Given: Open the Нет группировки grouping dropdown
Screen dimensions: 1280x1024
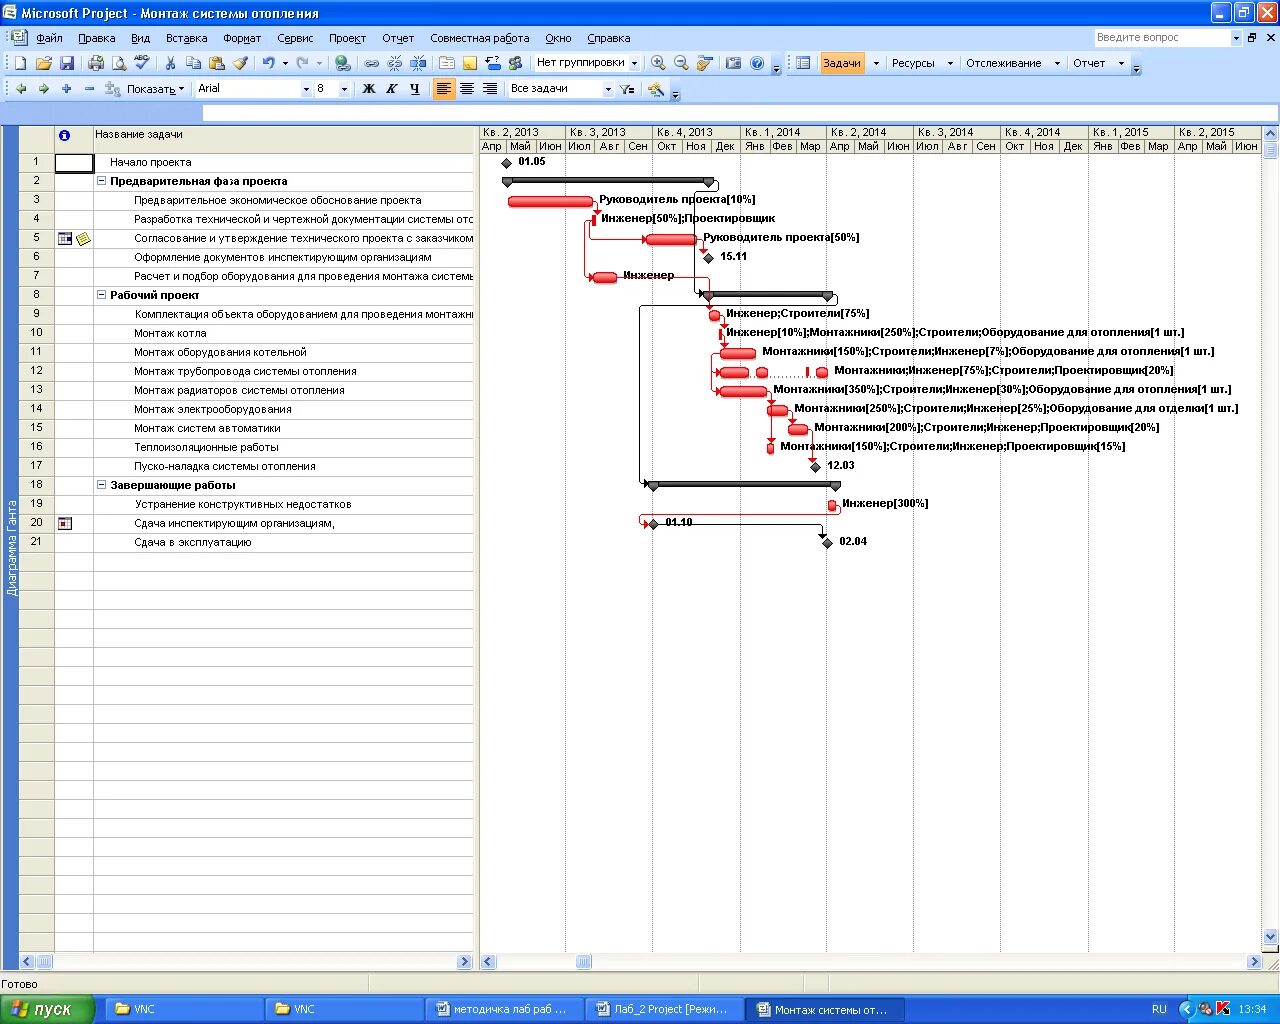Looking at the screenshot, I should (x=634, y=63).
